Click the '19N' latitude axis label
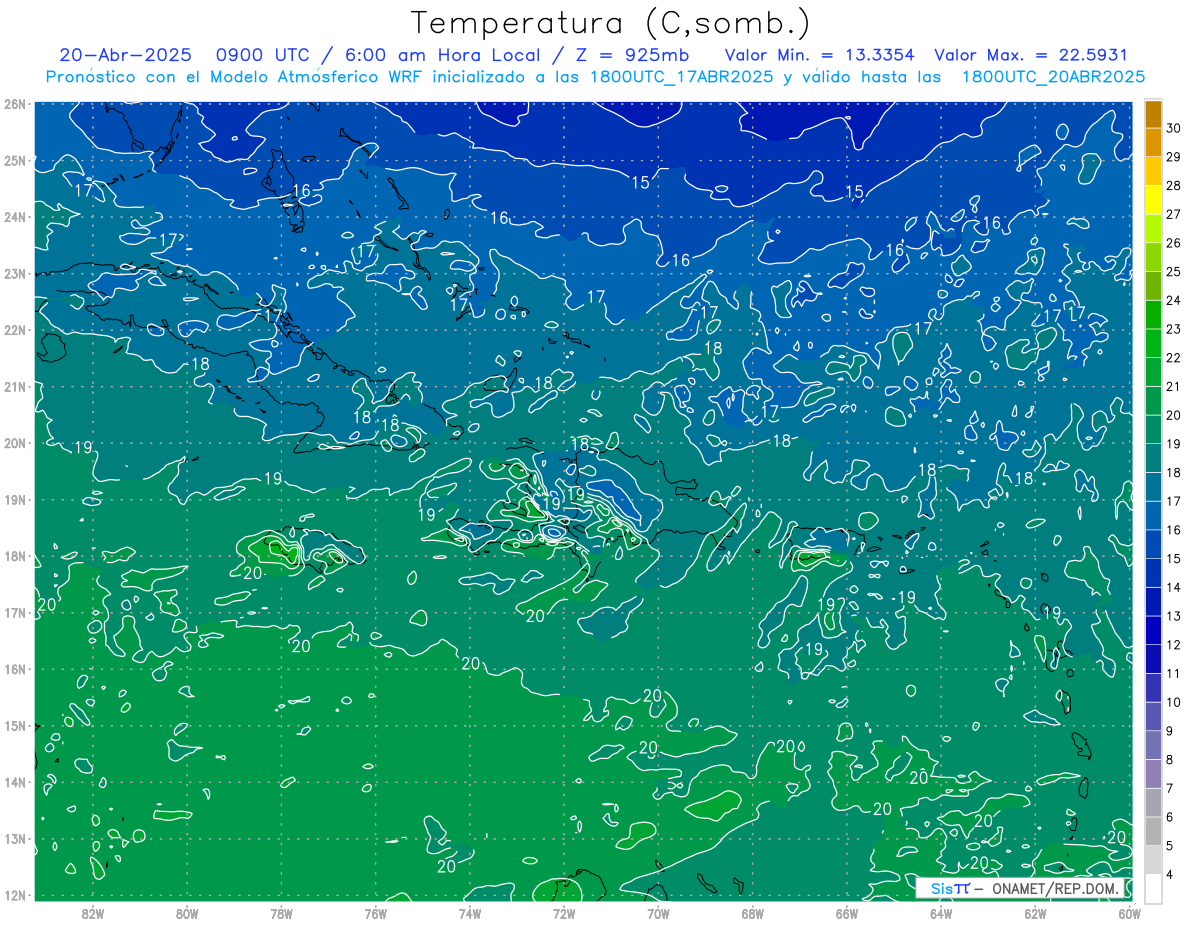 point(14,499)
